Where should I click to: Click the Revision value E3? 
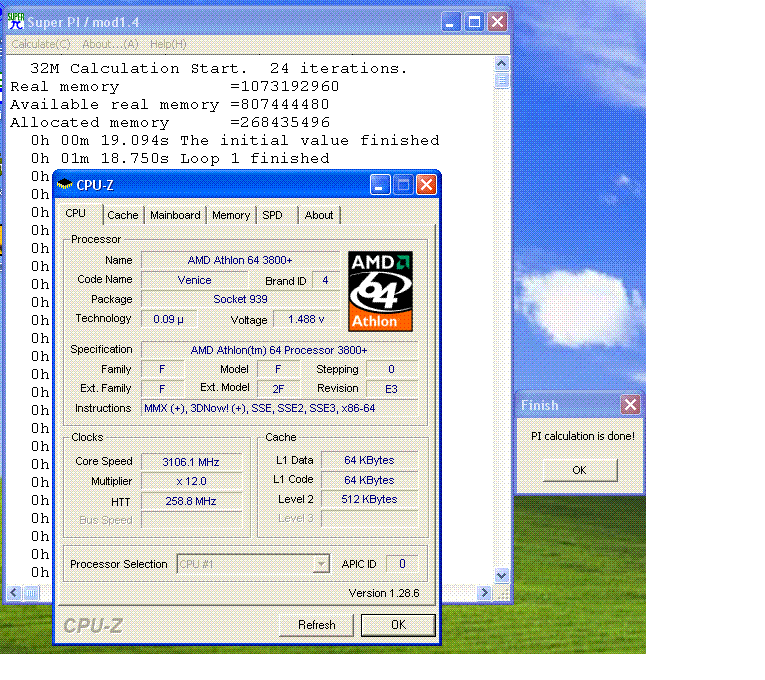pyautogui.click(x=391, y=389)
